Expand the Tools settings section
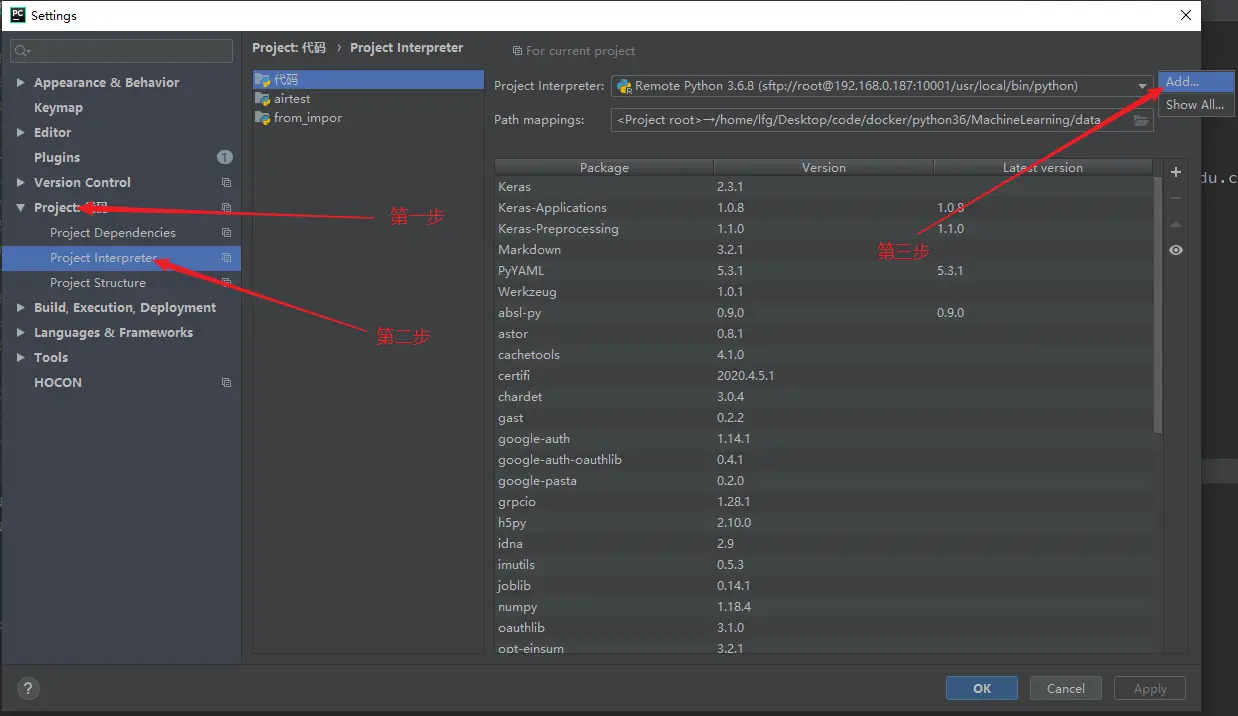The width and height of the screenshot is (1238, 716). pyautogui.click(x=21, y=358)
